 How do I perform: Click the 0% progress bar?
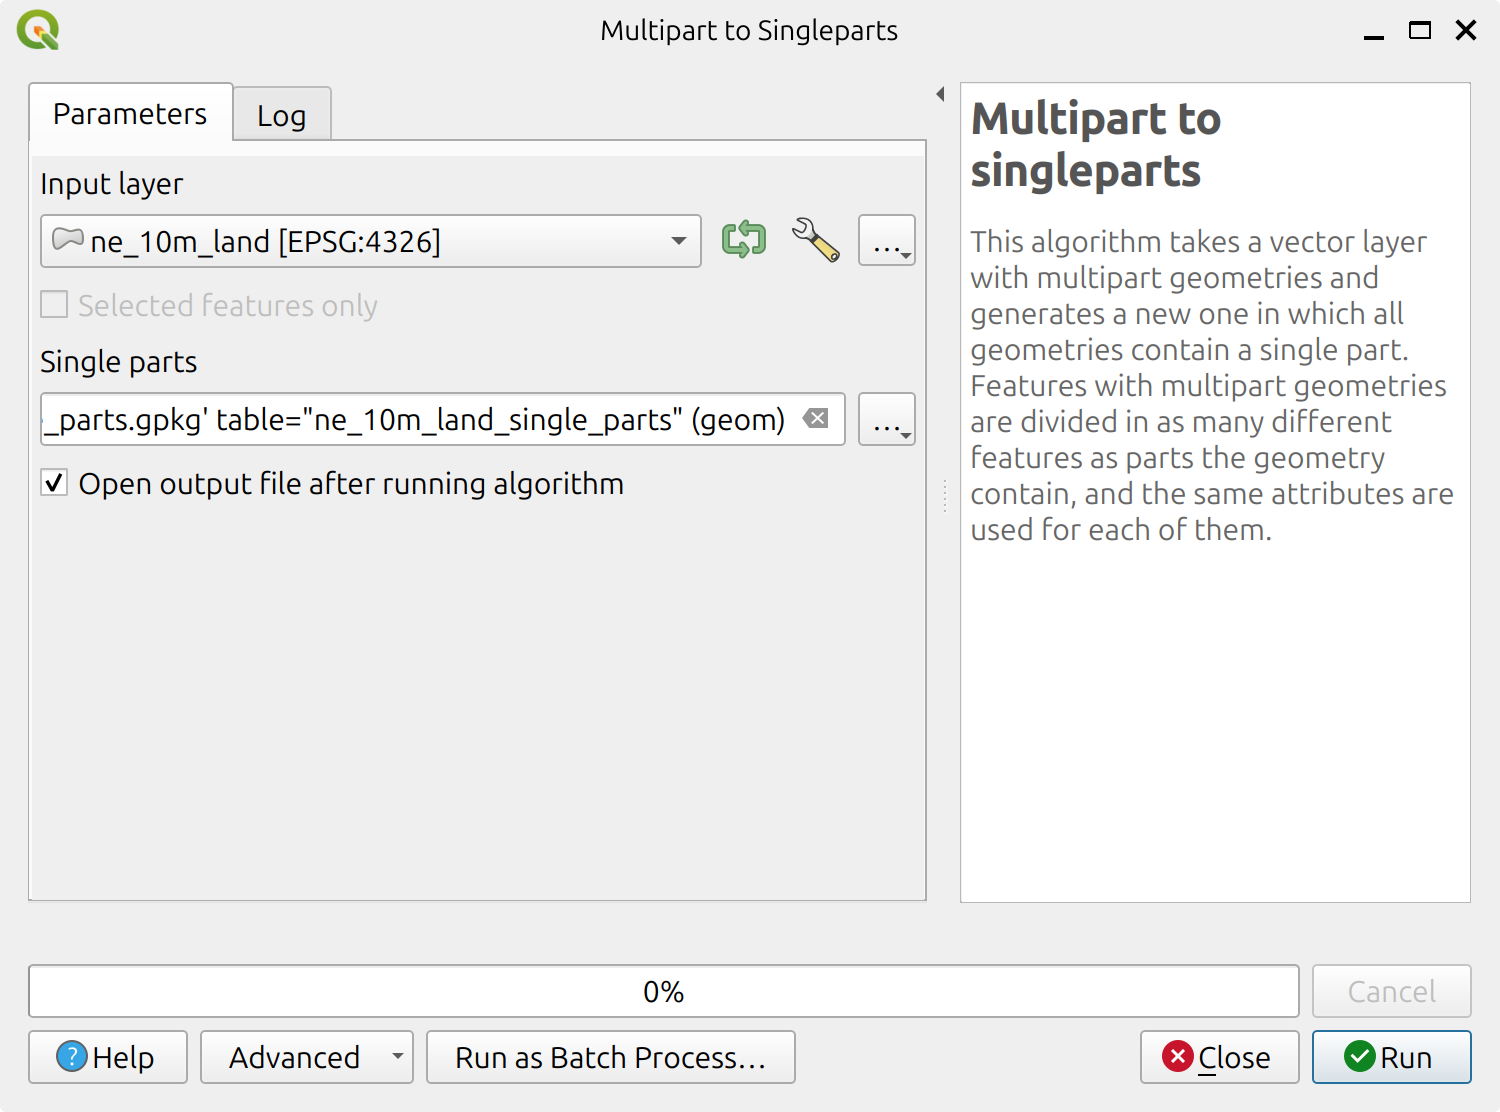[x=663, y=991]
